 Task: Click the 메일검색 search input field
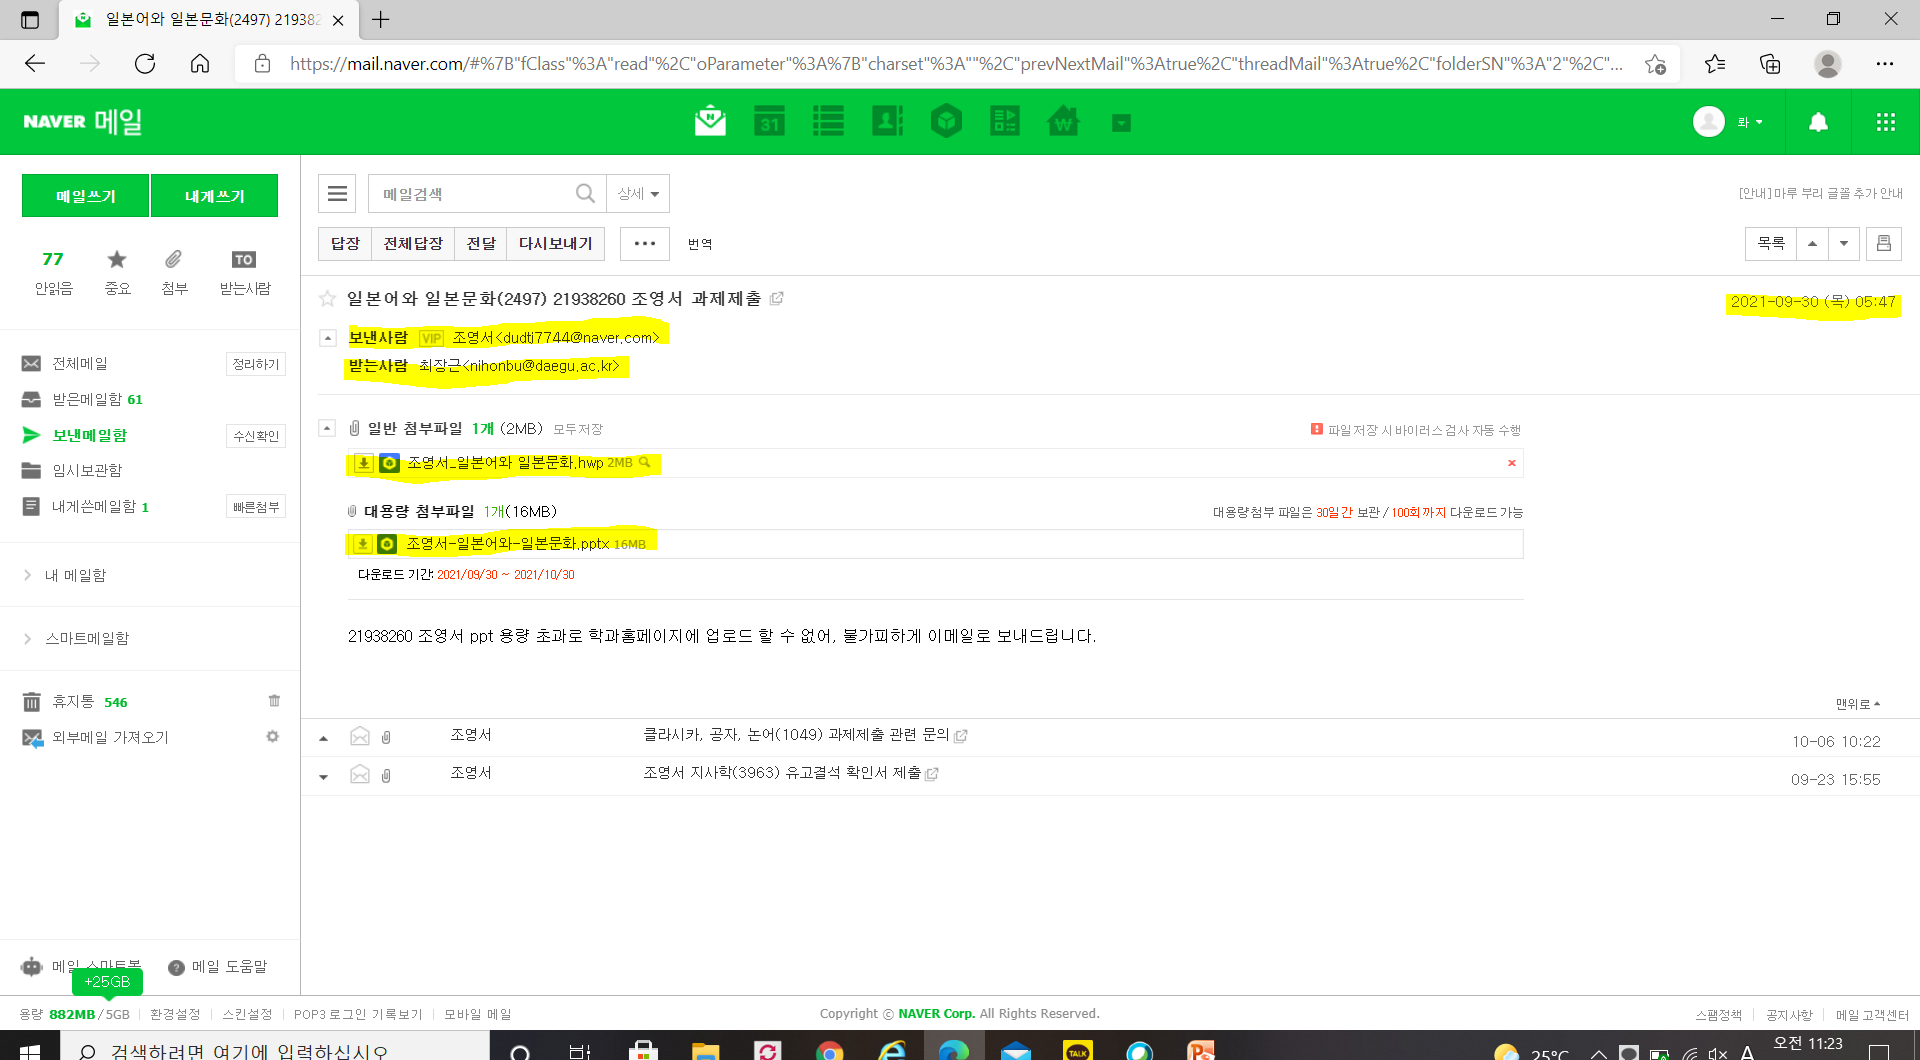tap(470, 194)
